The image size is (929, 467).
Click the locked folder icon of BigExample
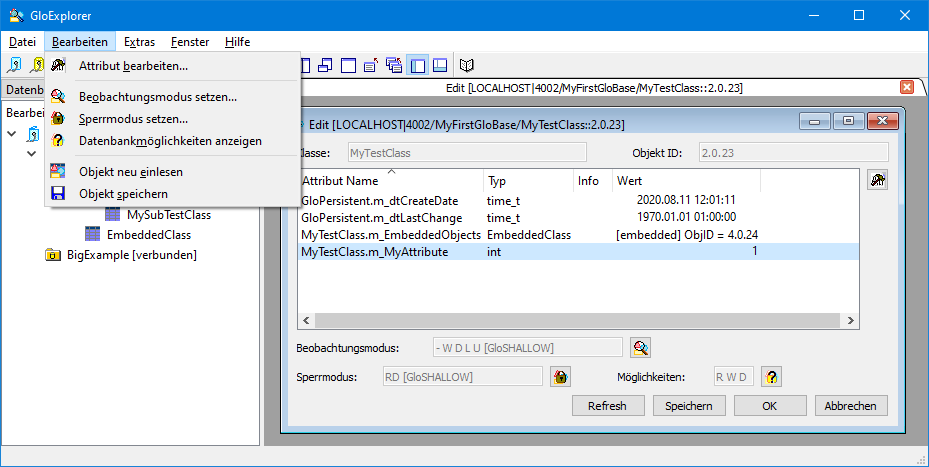(53, 255)
